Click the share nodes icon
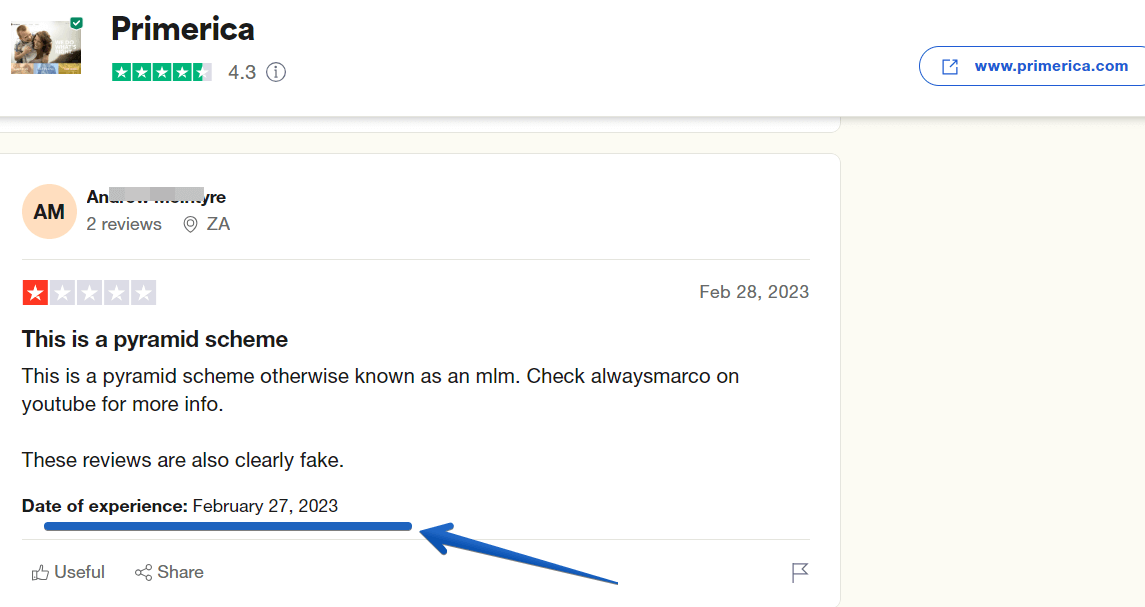 tap(143, 573)
